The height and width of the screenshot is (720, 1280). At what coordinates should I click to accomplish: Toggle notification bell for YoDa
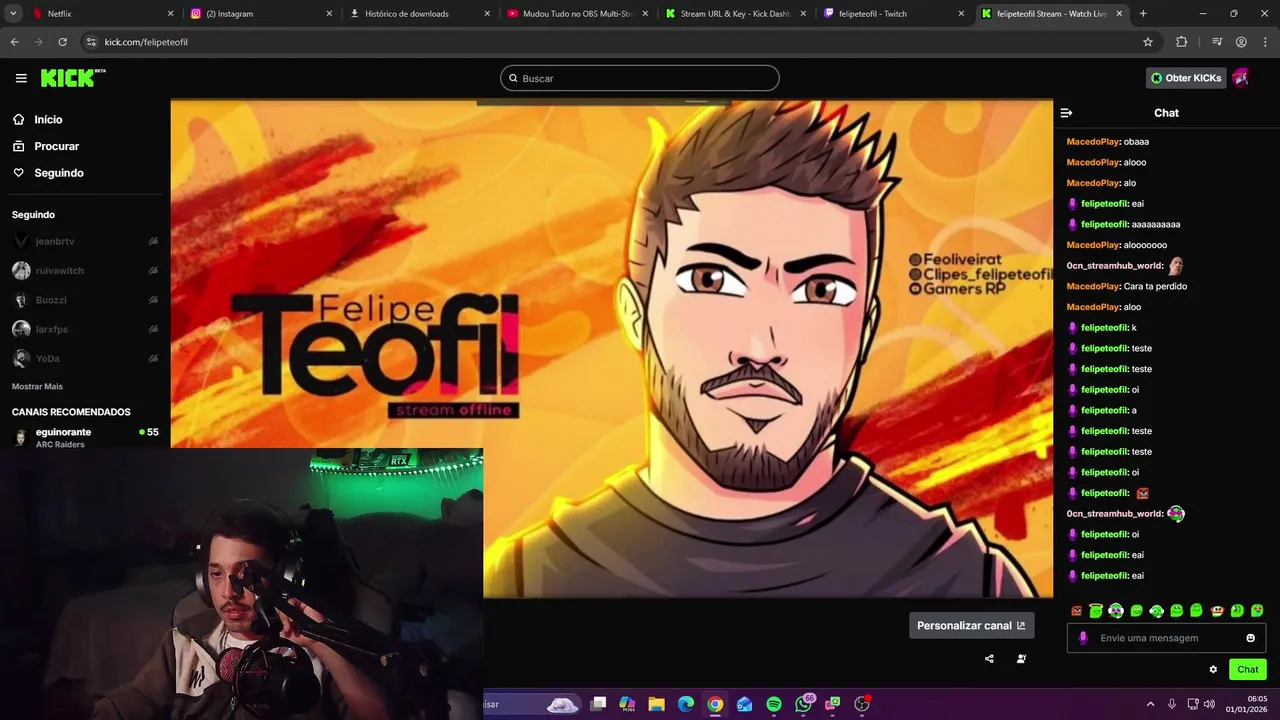(x=153, y=358)
